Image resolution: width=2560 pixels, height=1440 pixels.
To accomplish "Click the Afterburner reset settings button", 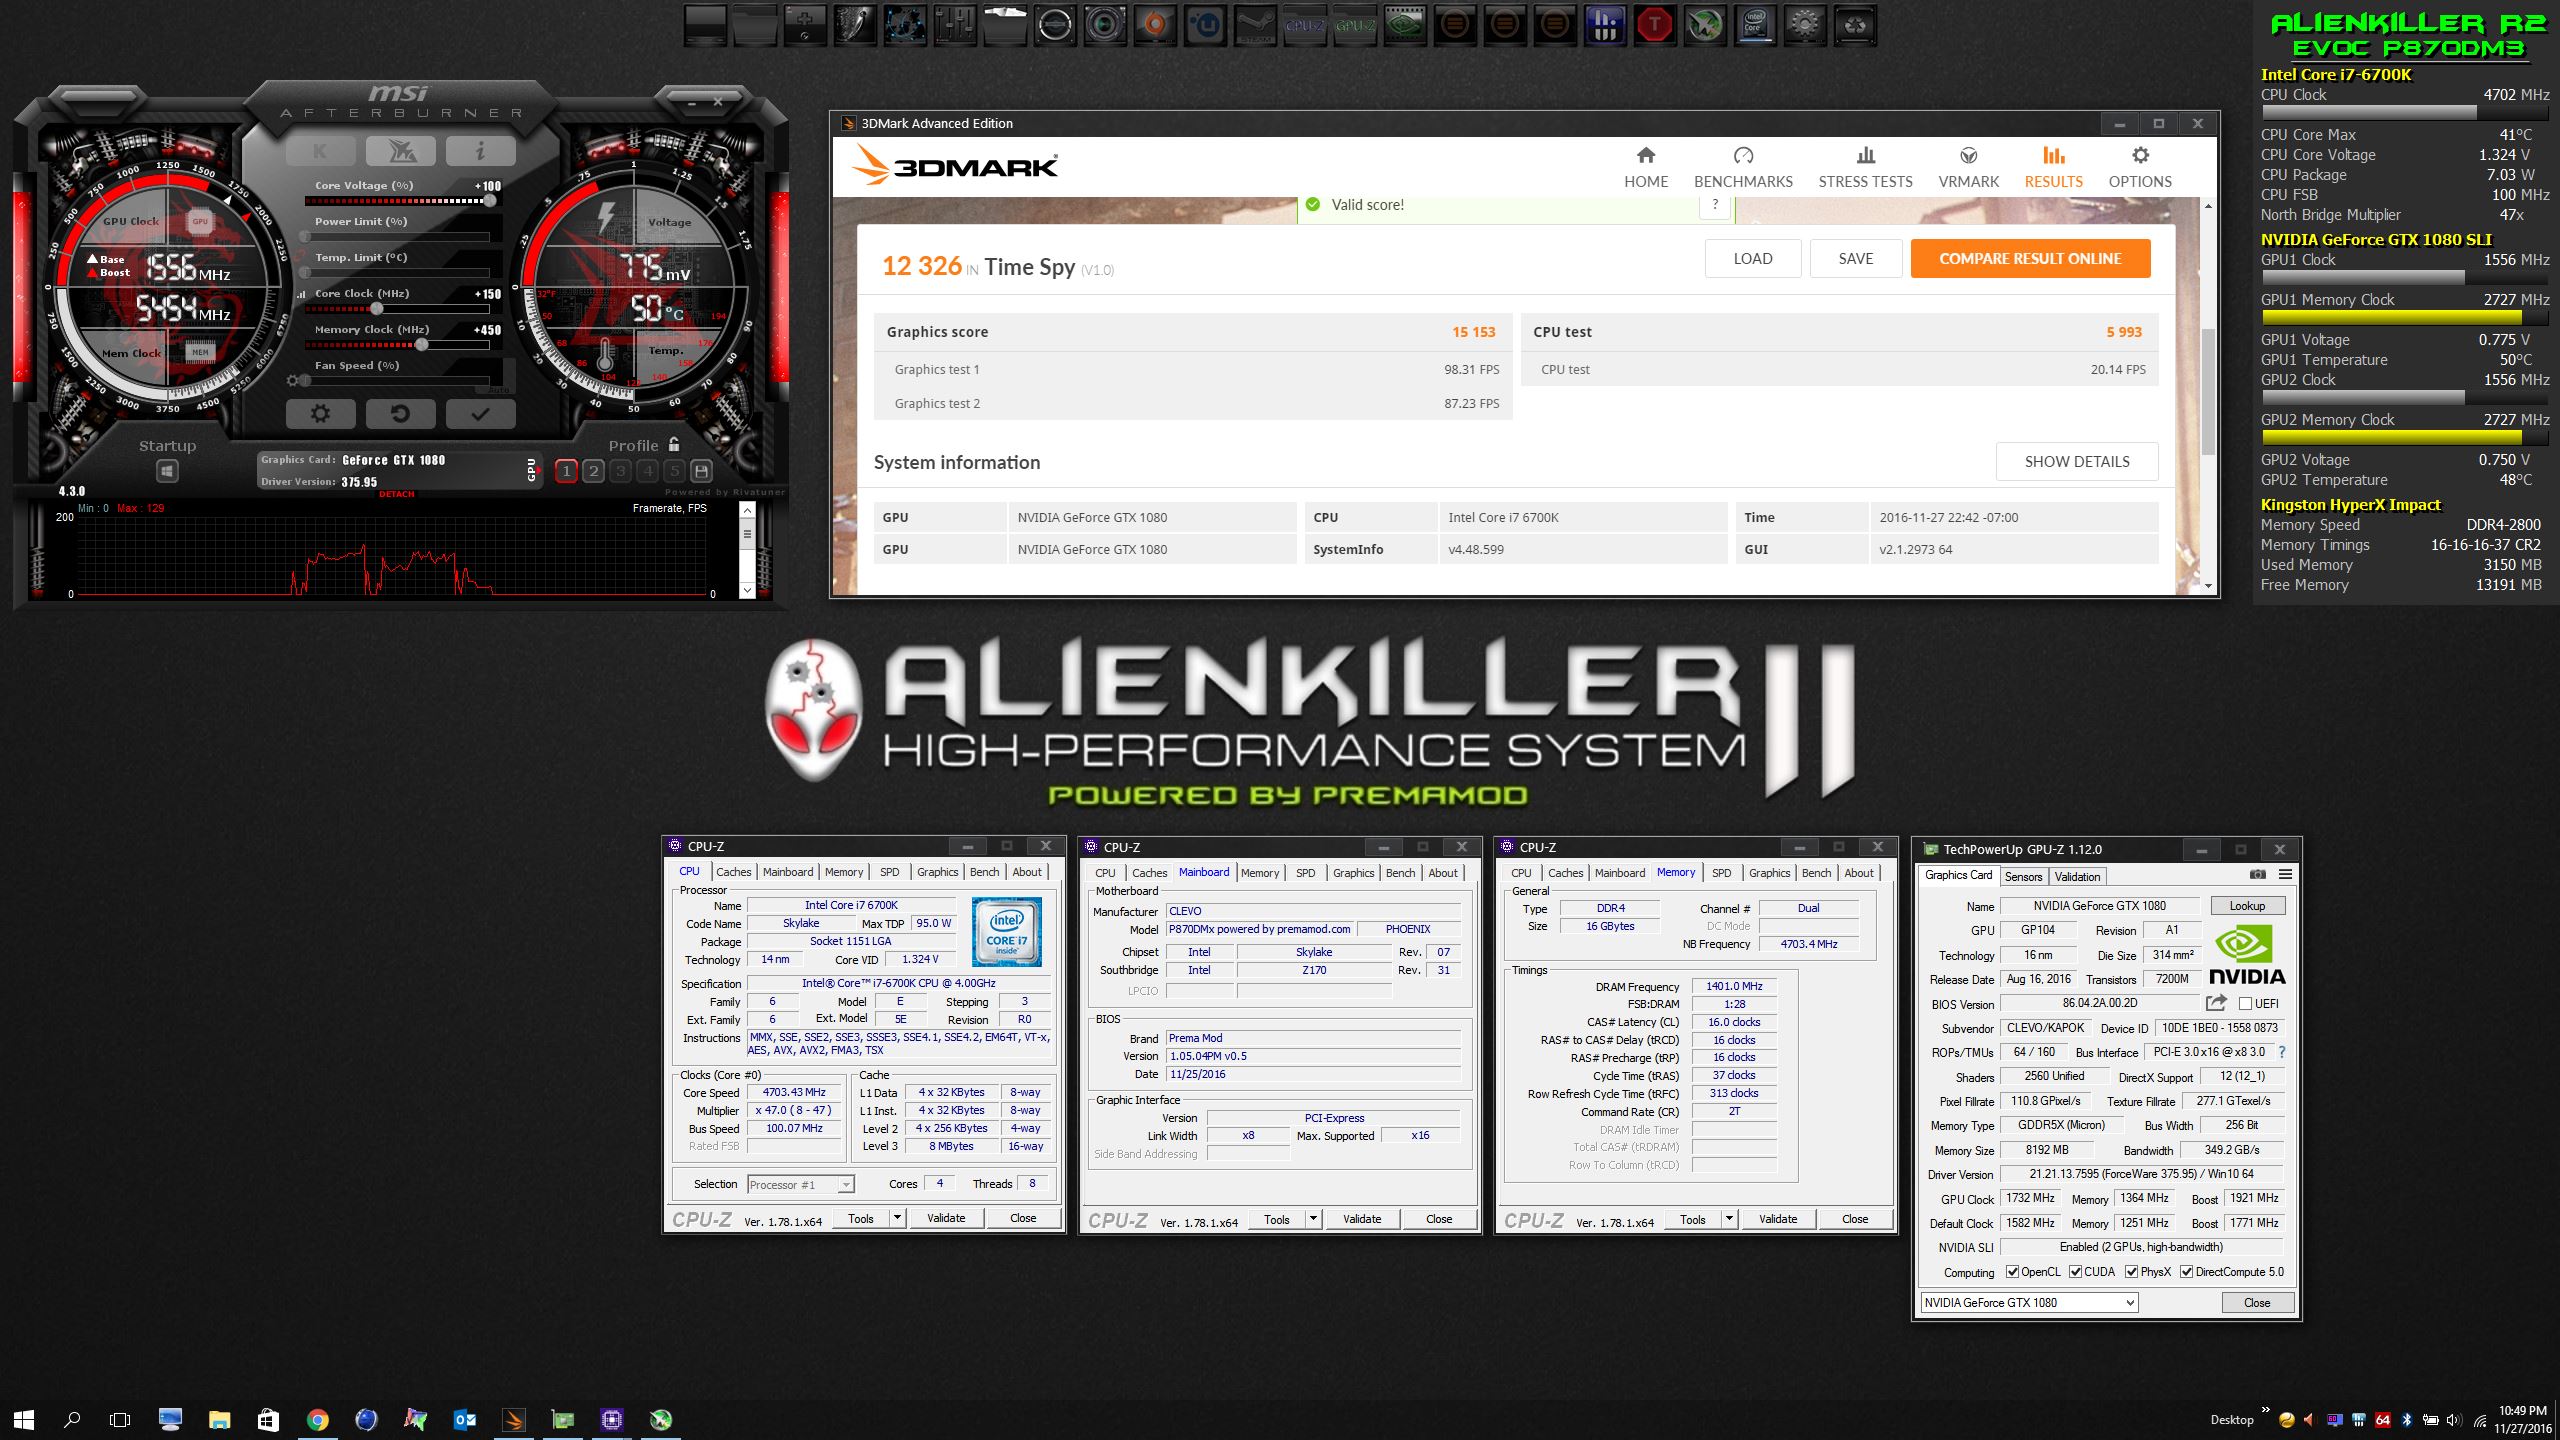I will coord(400,413).
